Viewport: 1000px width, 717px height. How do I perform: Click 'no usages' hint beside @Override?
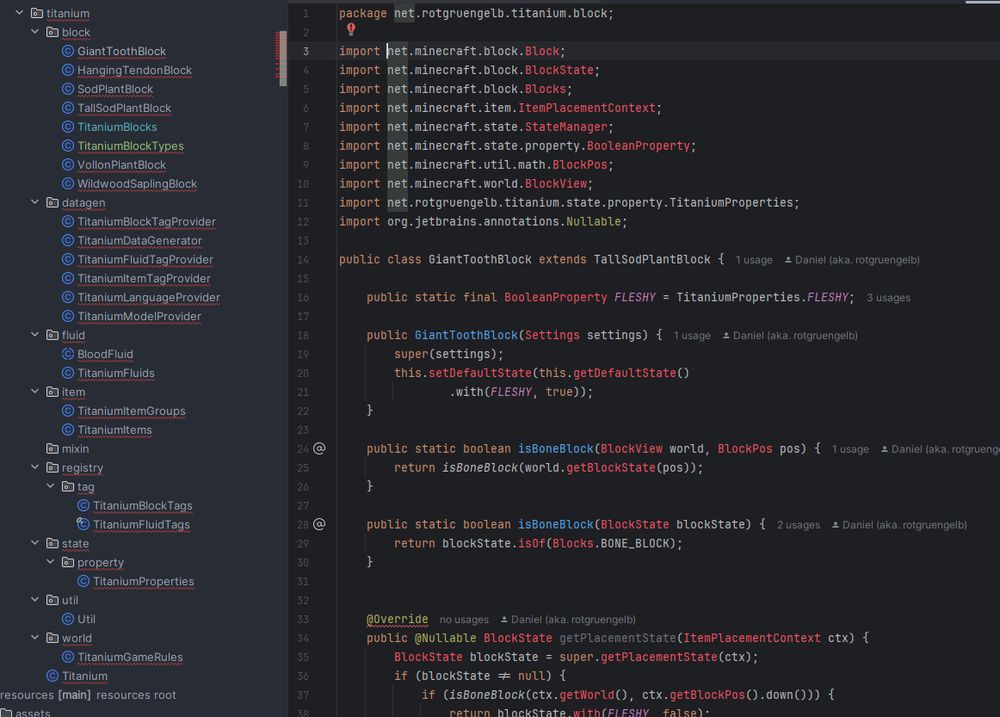pos(464,619)
